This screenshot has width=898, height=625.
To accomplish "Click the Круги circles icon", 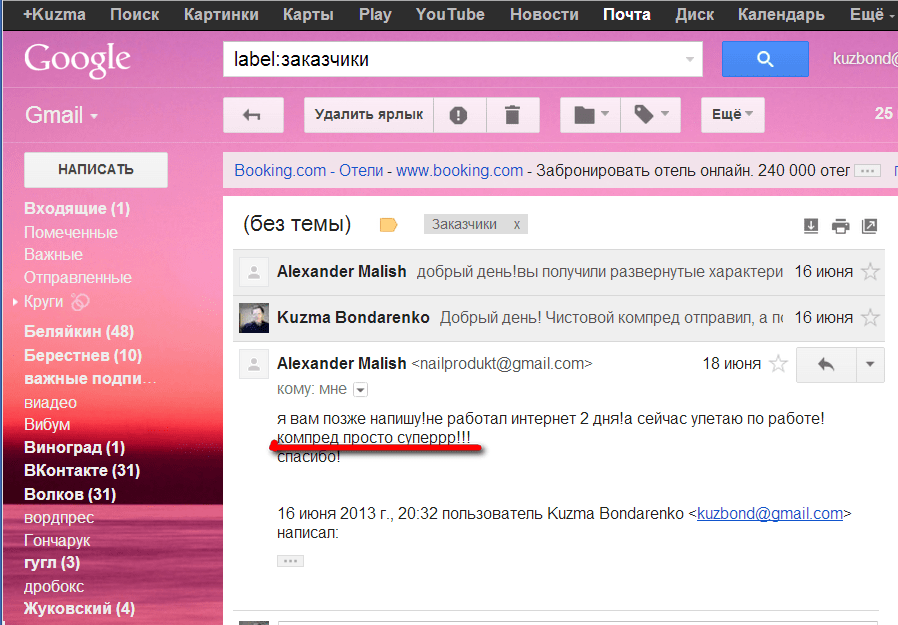I will pyautogui.click(x=80, y=301).
